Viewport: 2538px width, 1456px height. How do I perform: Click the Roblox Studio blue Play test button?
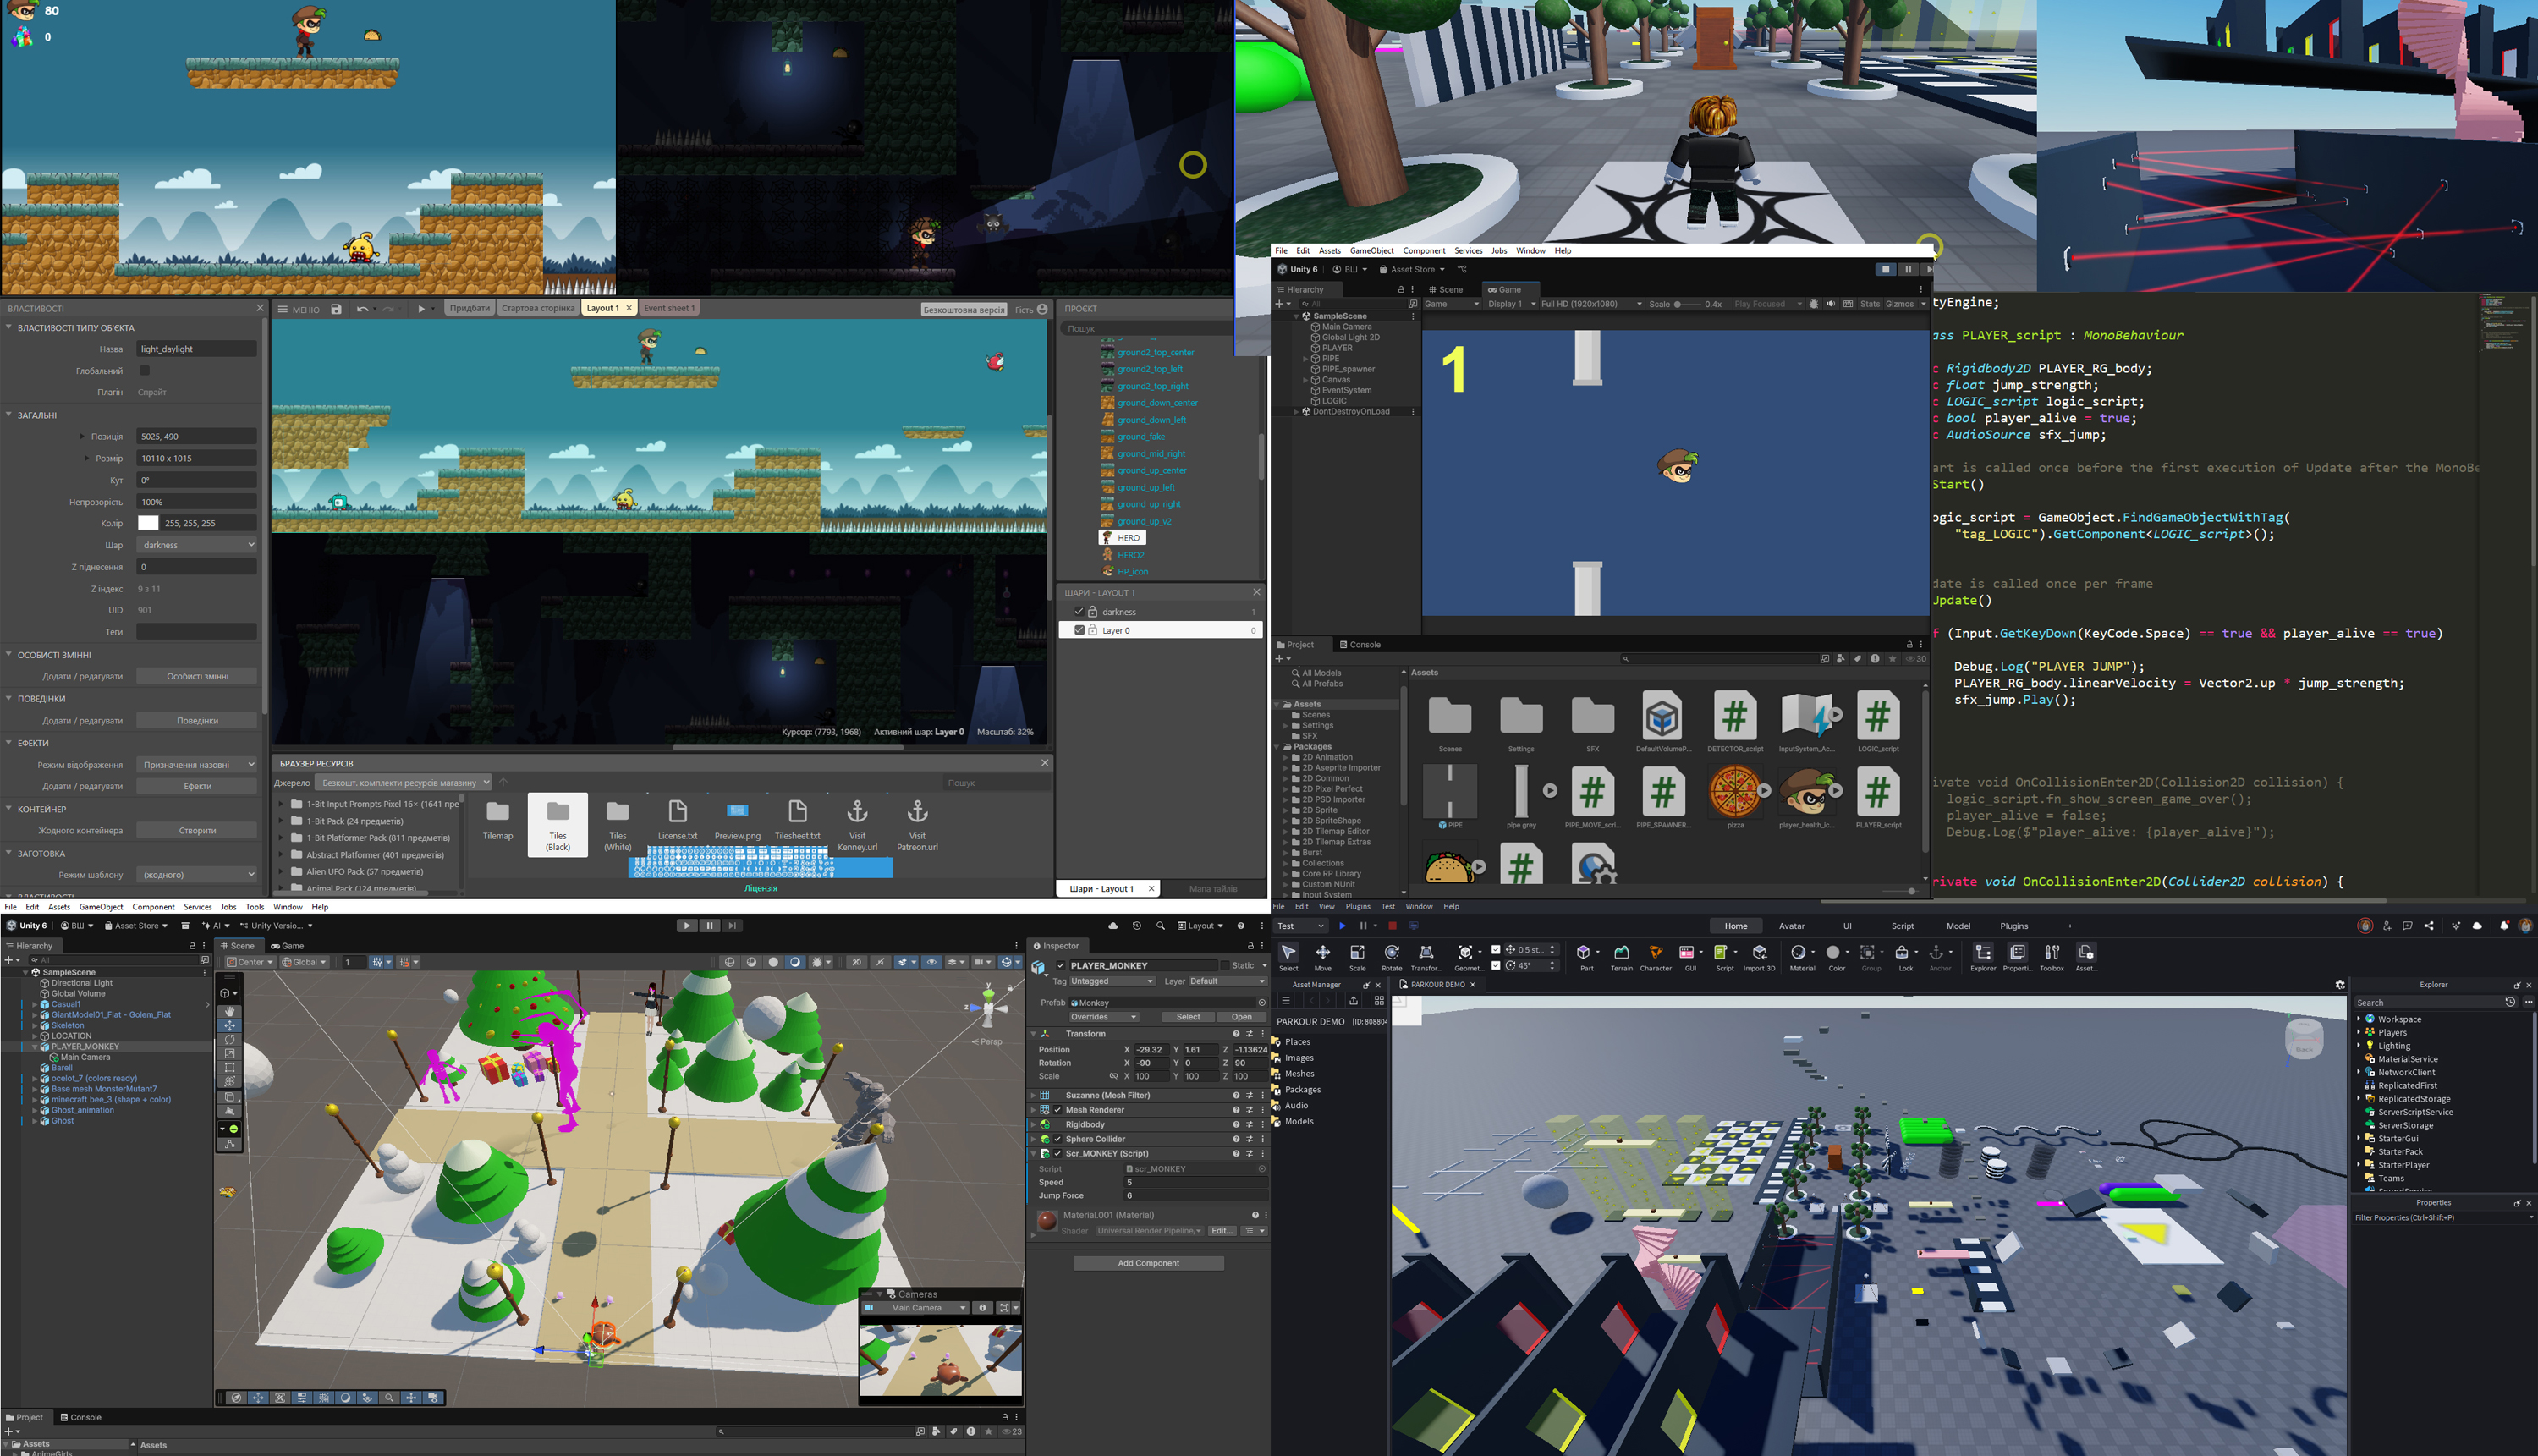pos(1342,926)
